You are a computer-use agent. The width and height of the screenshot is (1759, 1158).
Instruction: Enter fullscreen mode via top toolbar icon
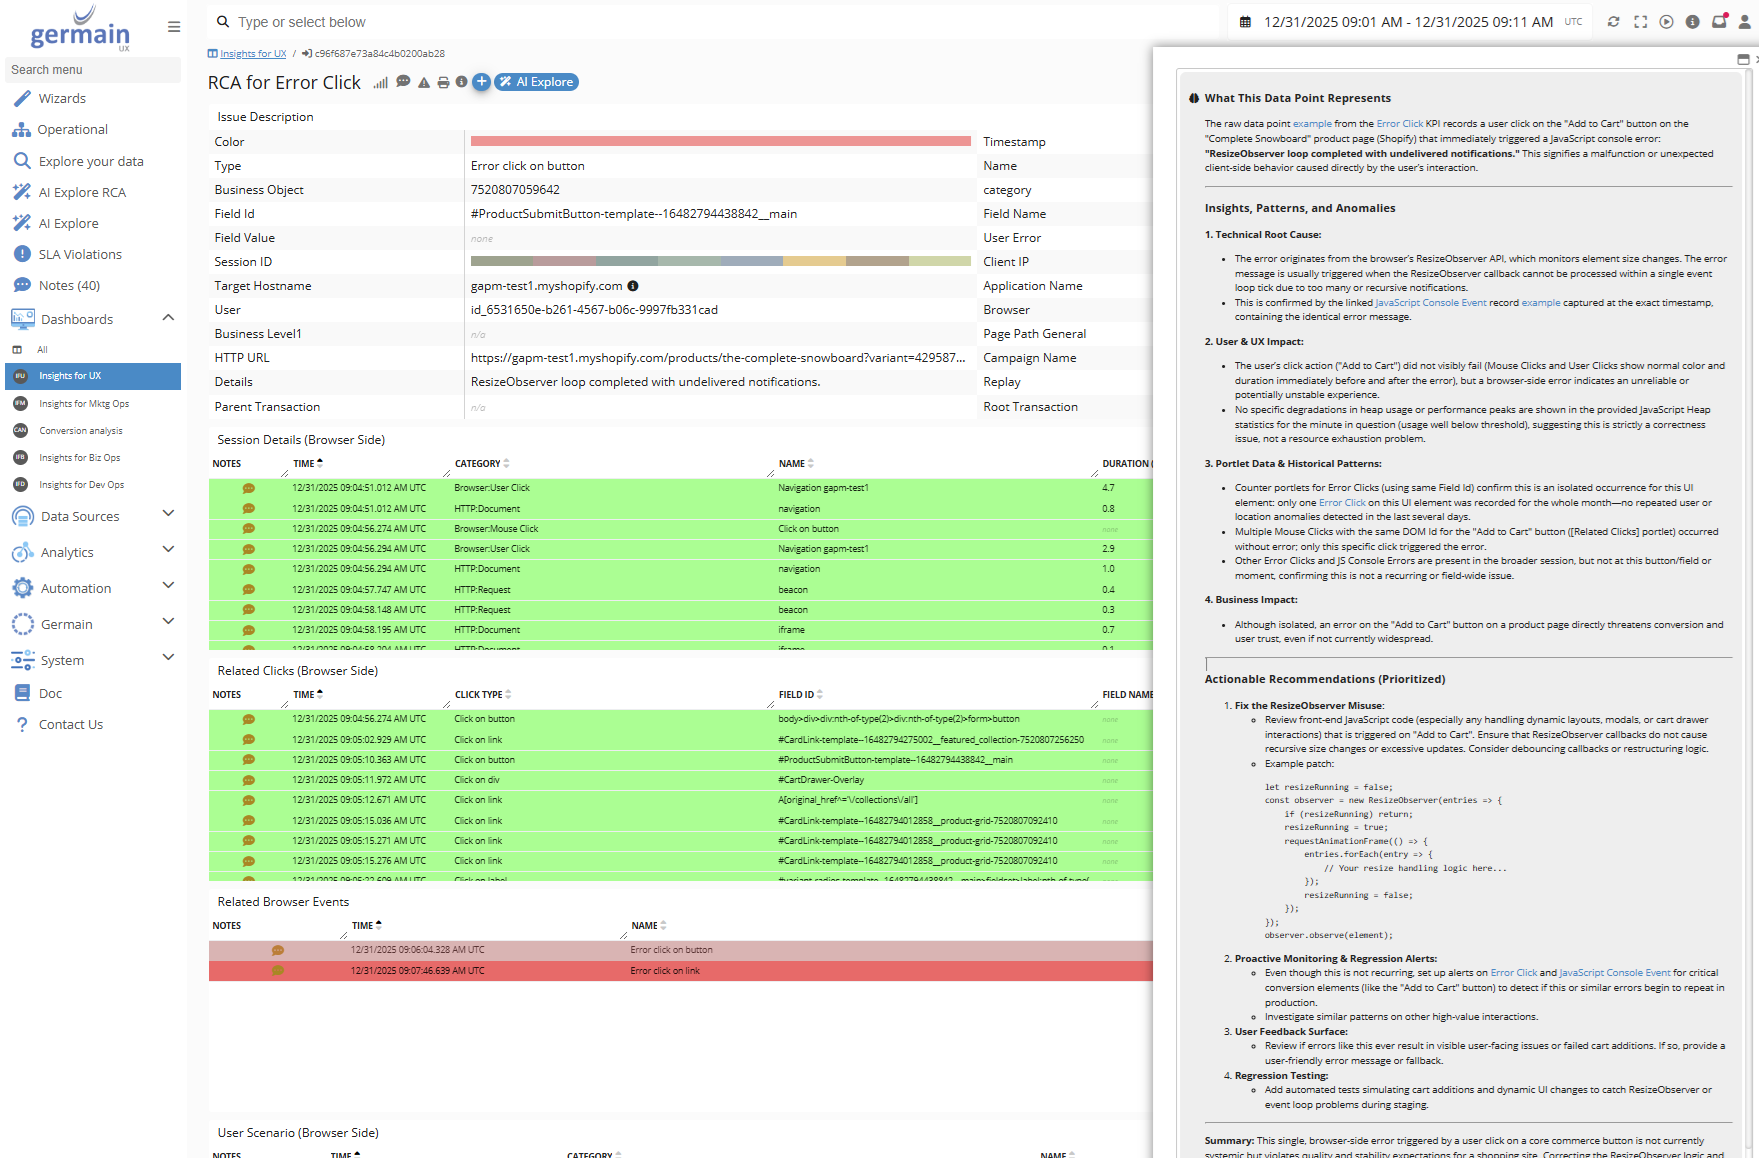pyautogui.click(x=1640, y=22)
